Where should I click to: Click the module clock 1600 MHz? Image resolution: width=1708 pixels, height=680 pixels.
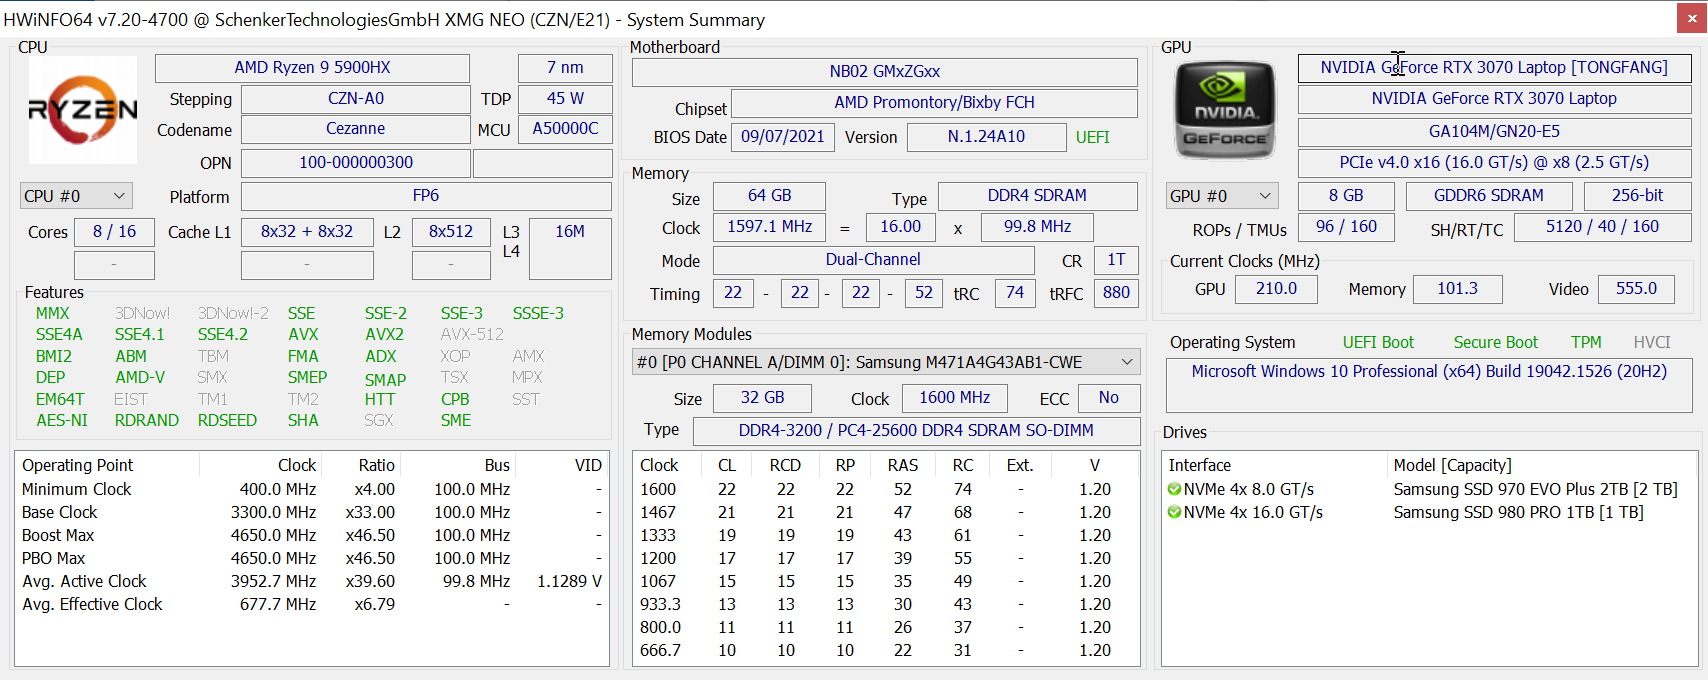tap(954, 398)
